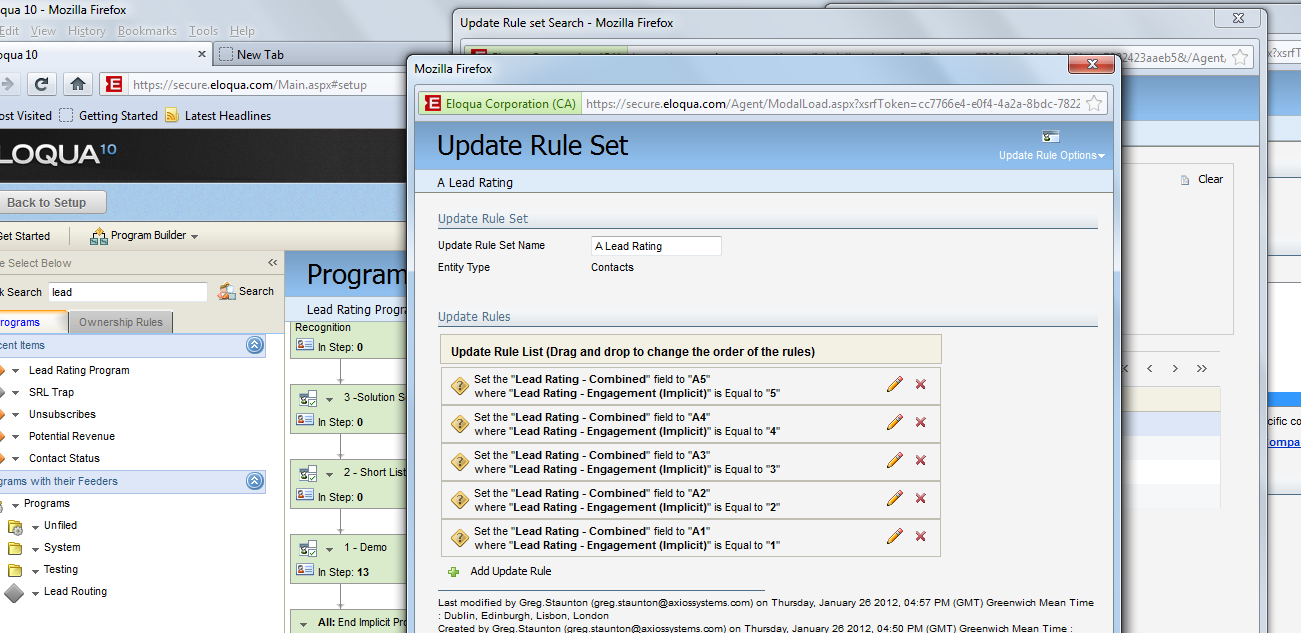Collapse the left panel with double chevron
This screenshot has width=1301, height=633.
(x=272, y=263)
